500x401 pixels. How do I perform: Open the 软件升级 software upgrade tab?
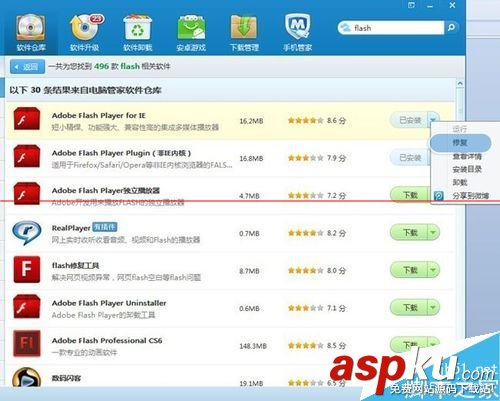coord(85,33)
